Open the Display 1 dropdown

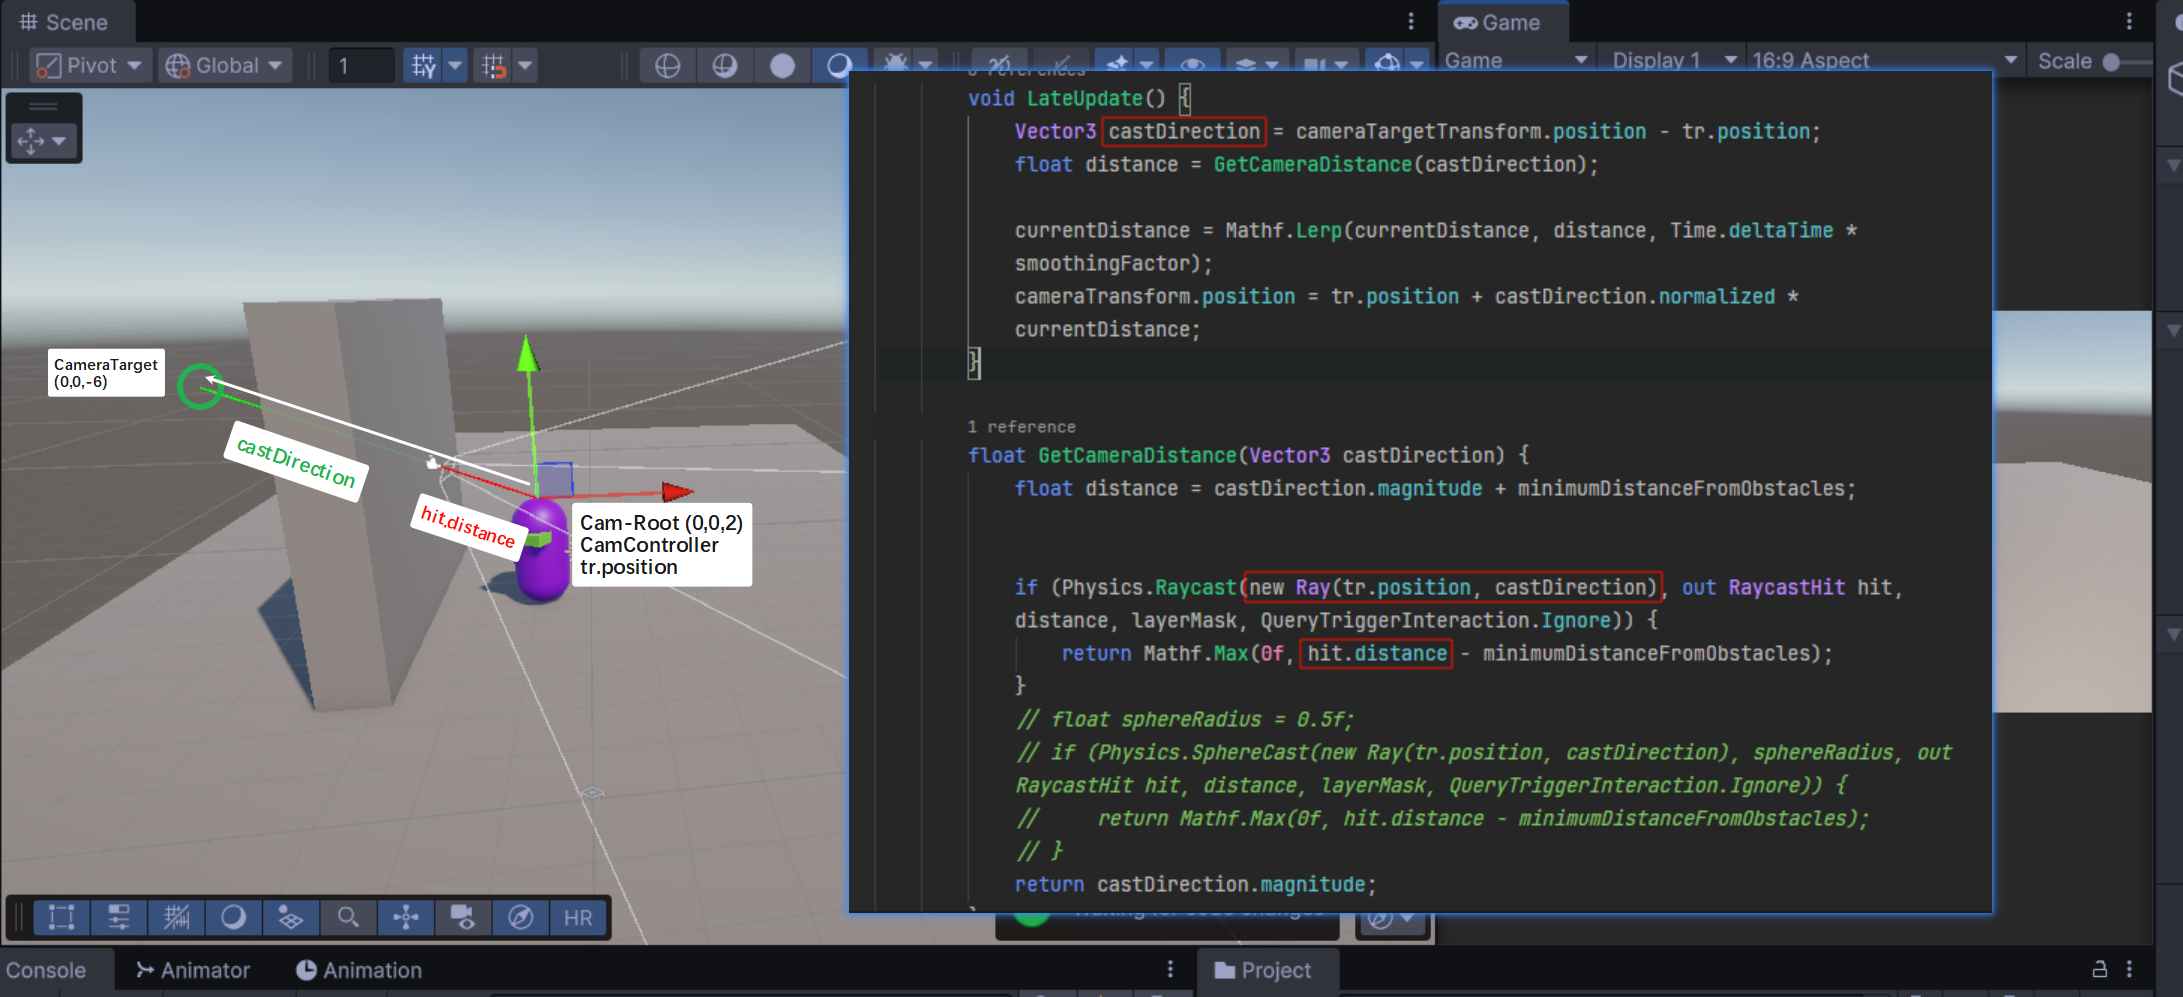1672,60
